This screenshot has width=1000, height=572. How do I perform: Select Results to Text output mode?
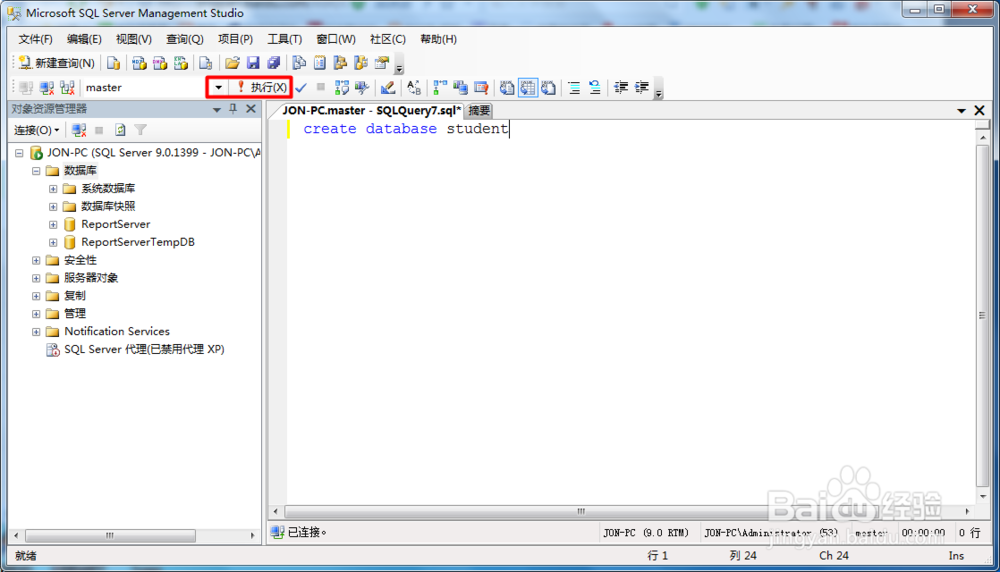coord(507,87)
